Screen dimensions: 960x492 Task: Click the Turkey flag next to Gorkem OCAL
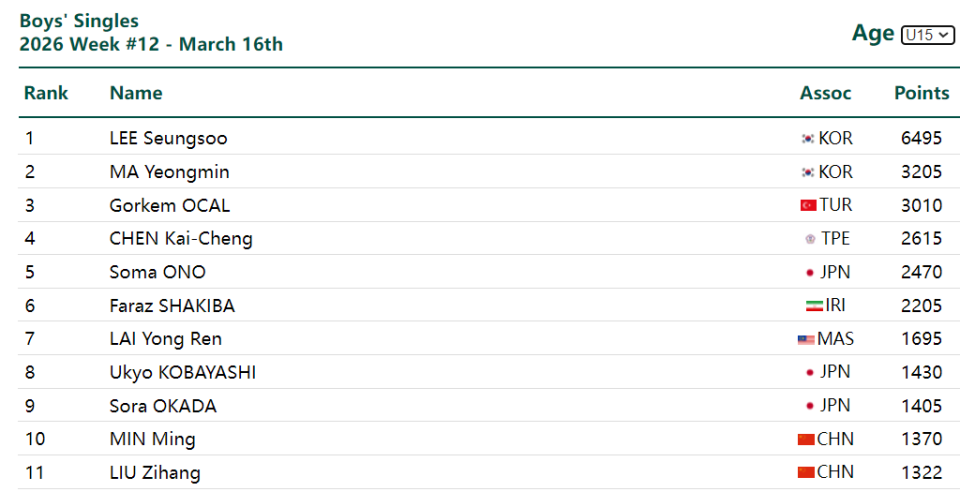808,206
